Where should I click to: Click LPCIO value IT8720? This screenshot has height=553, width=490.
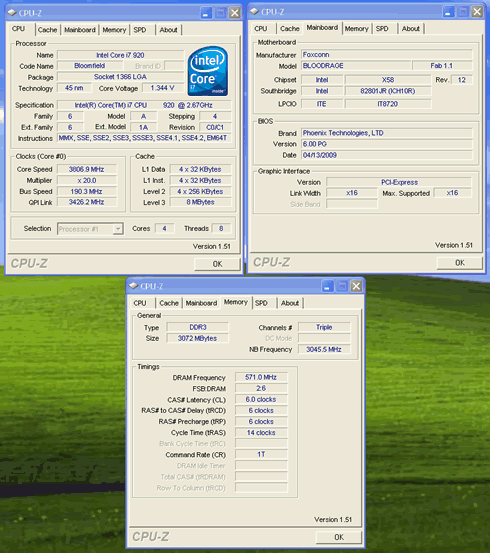coord(388,104)
